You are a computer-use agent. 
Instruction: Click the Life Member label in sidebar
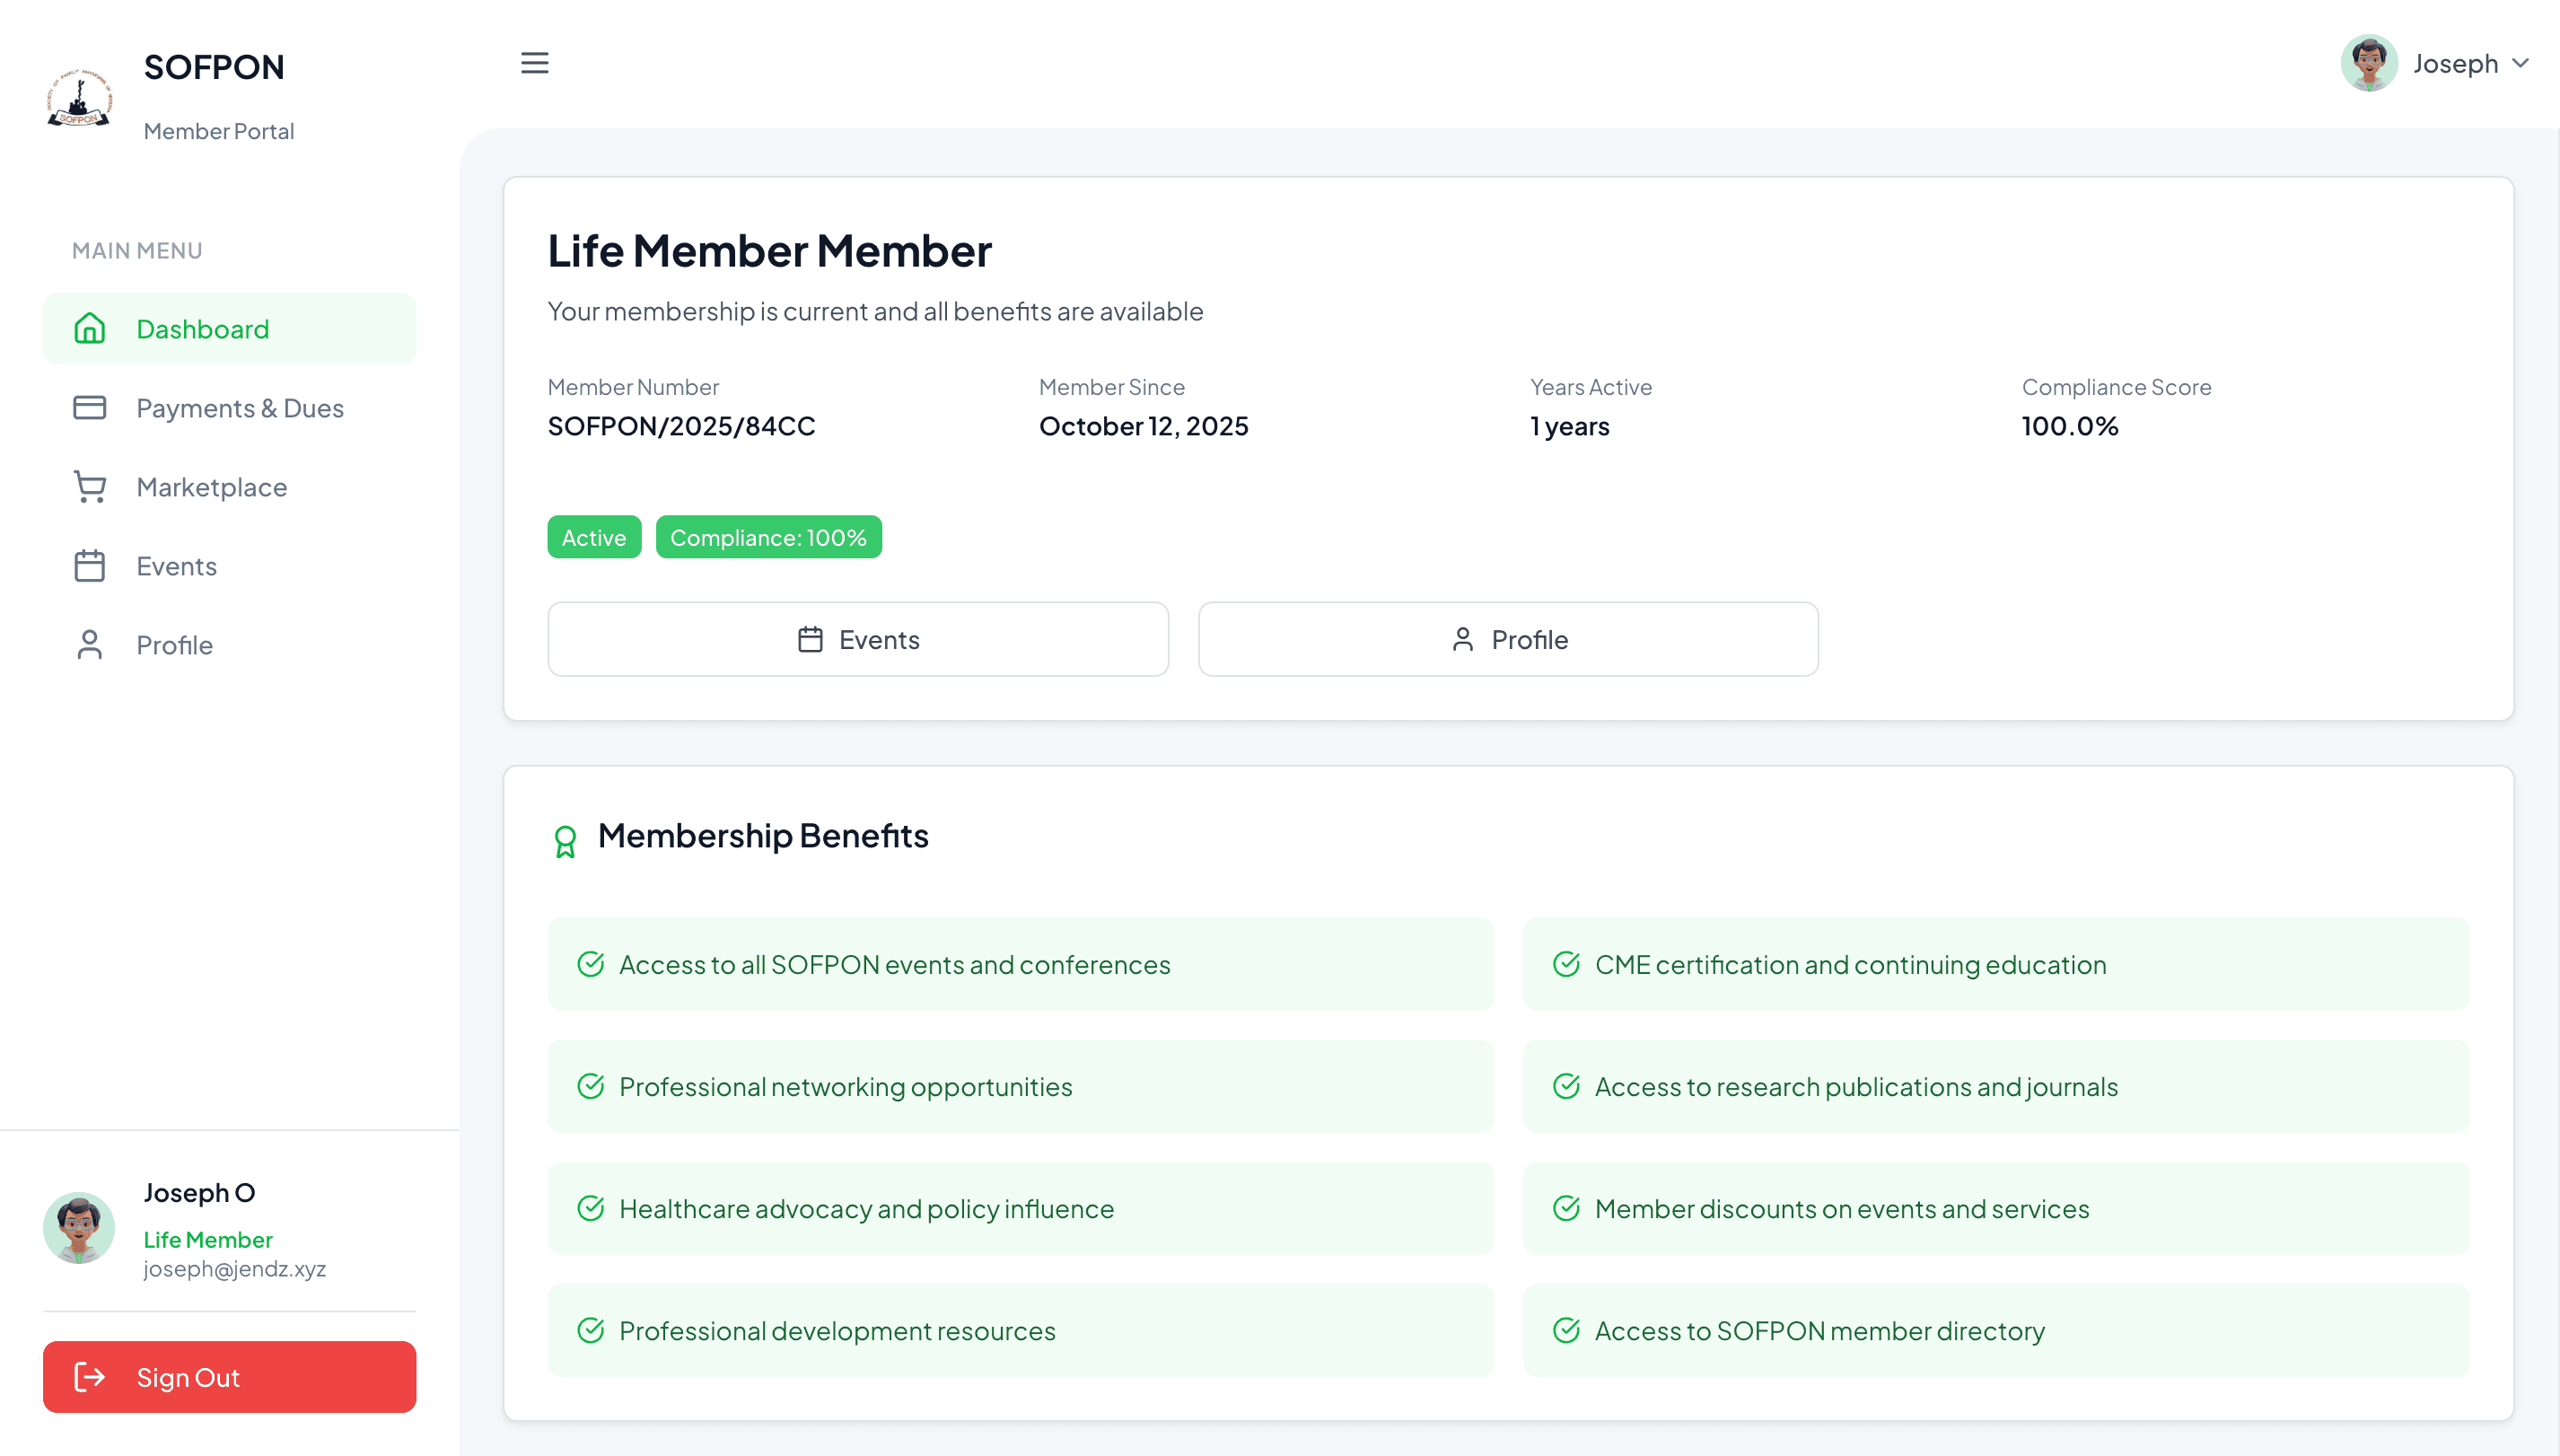[208, 1239]
